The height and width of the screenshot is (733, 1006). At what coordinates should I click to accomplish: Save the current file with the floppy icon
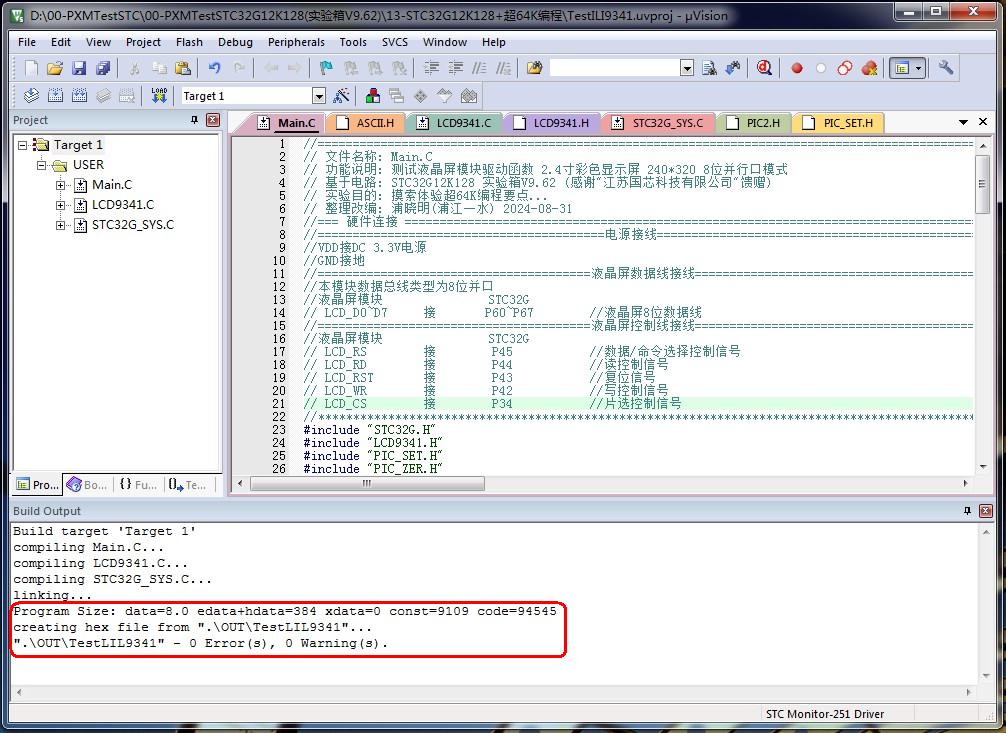tap(79, 68)
